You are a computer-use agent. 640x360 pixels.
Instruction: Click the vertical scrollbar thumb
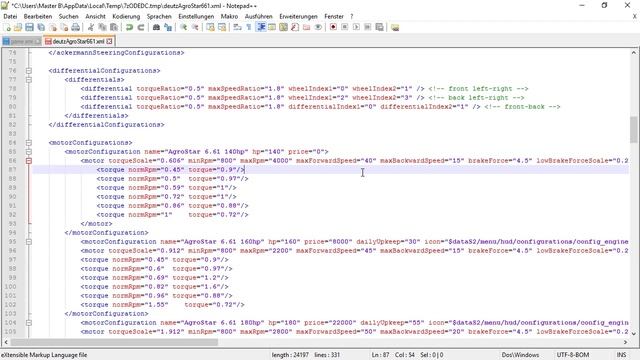633,130
